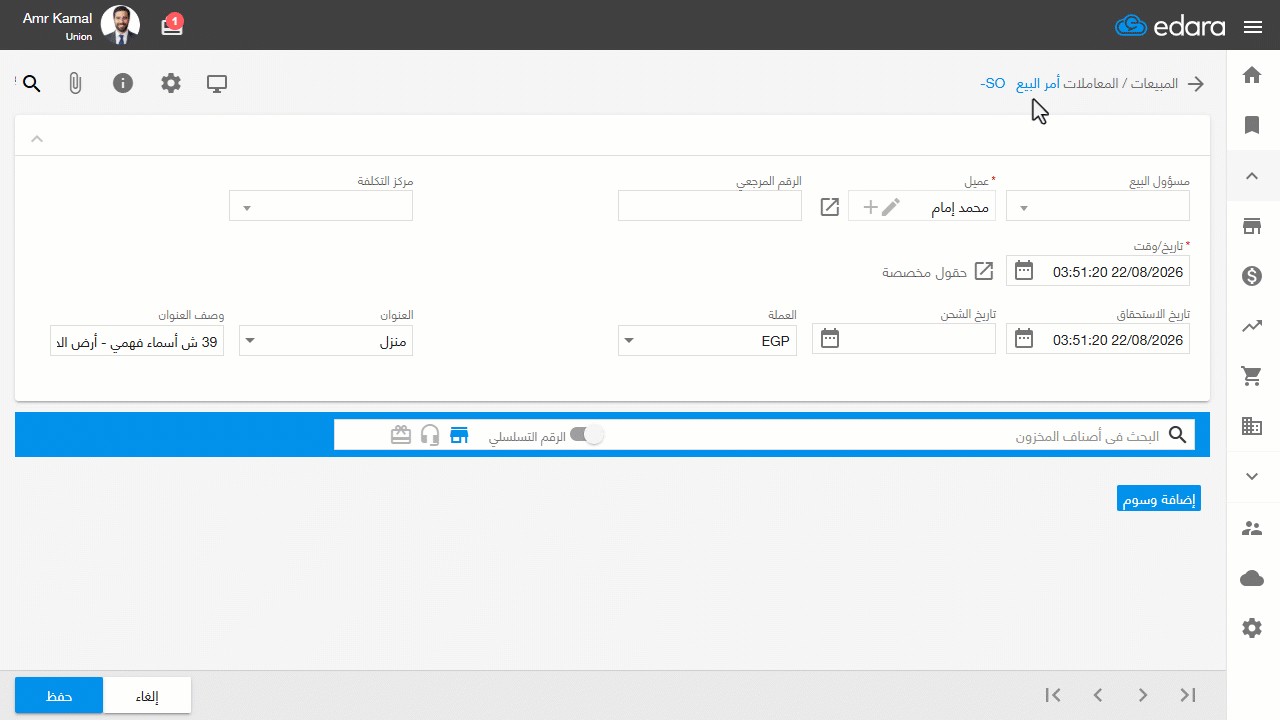Open the العنوان dropdown showing منزل
This screenshot has height=720, width=1280.
[x=326, y=341]
